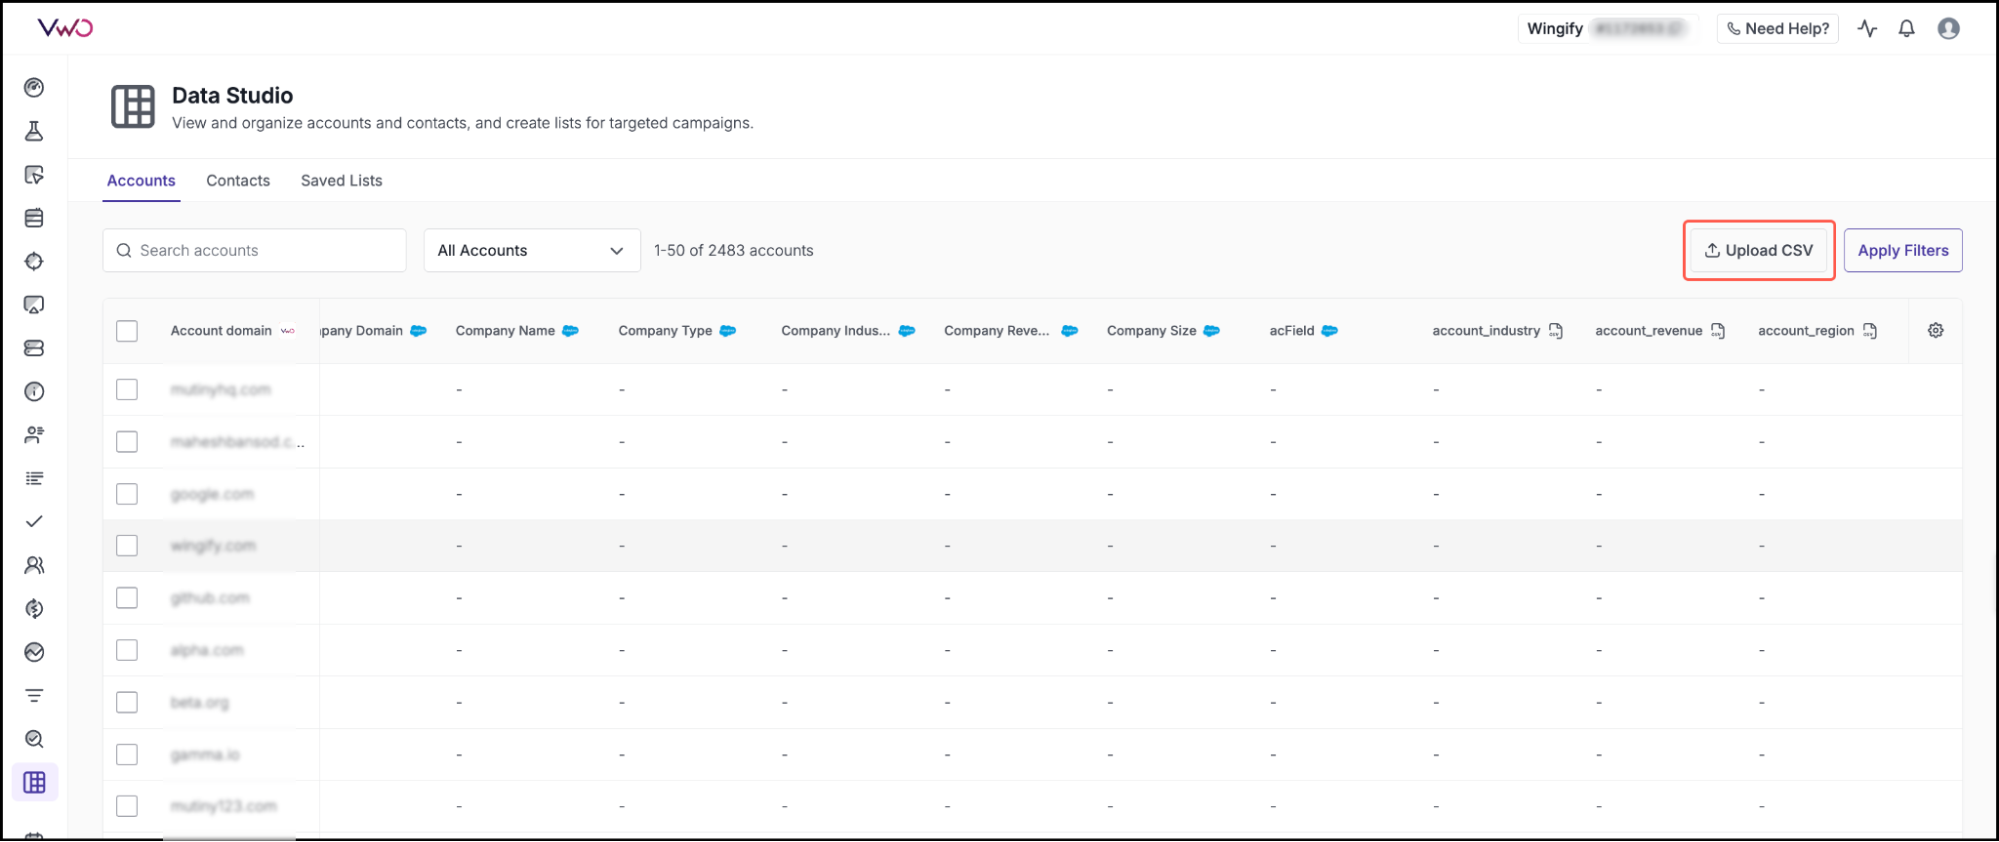Image resolution: width=1999 pixels, height=842 pixels.
Task: Click Salesforce cloud icon beside acField
Action: 1330,331
